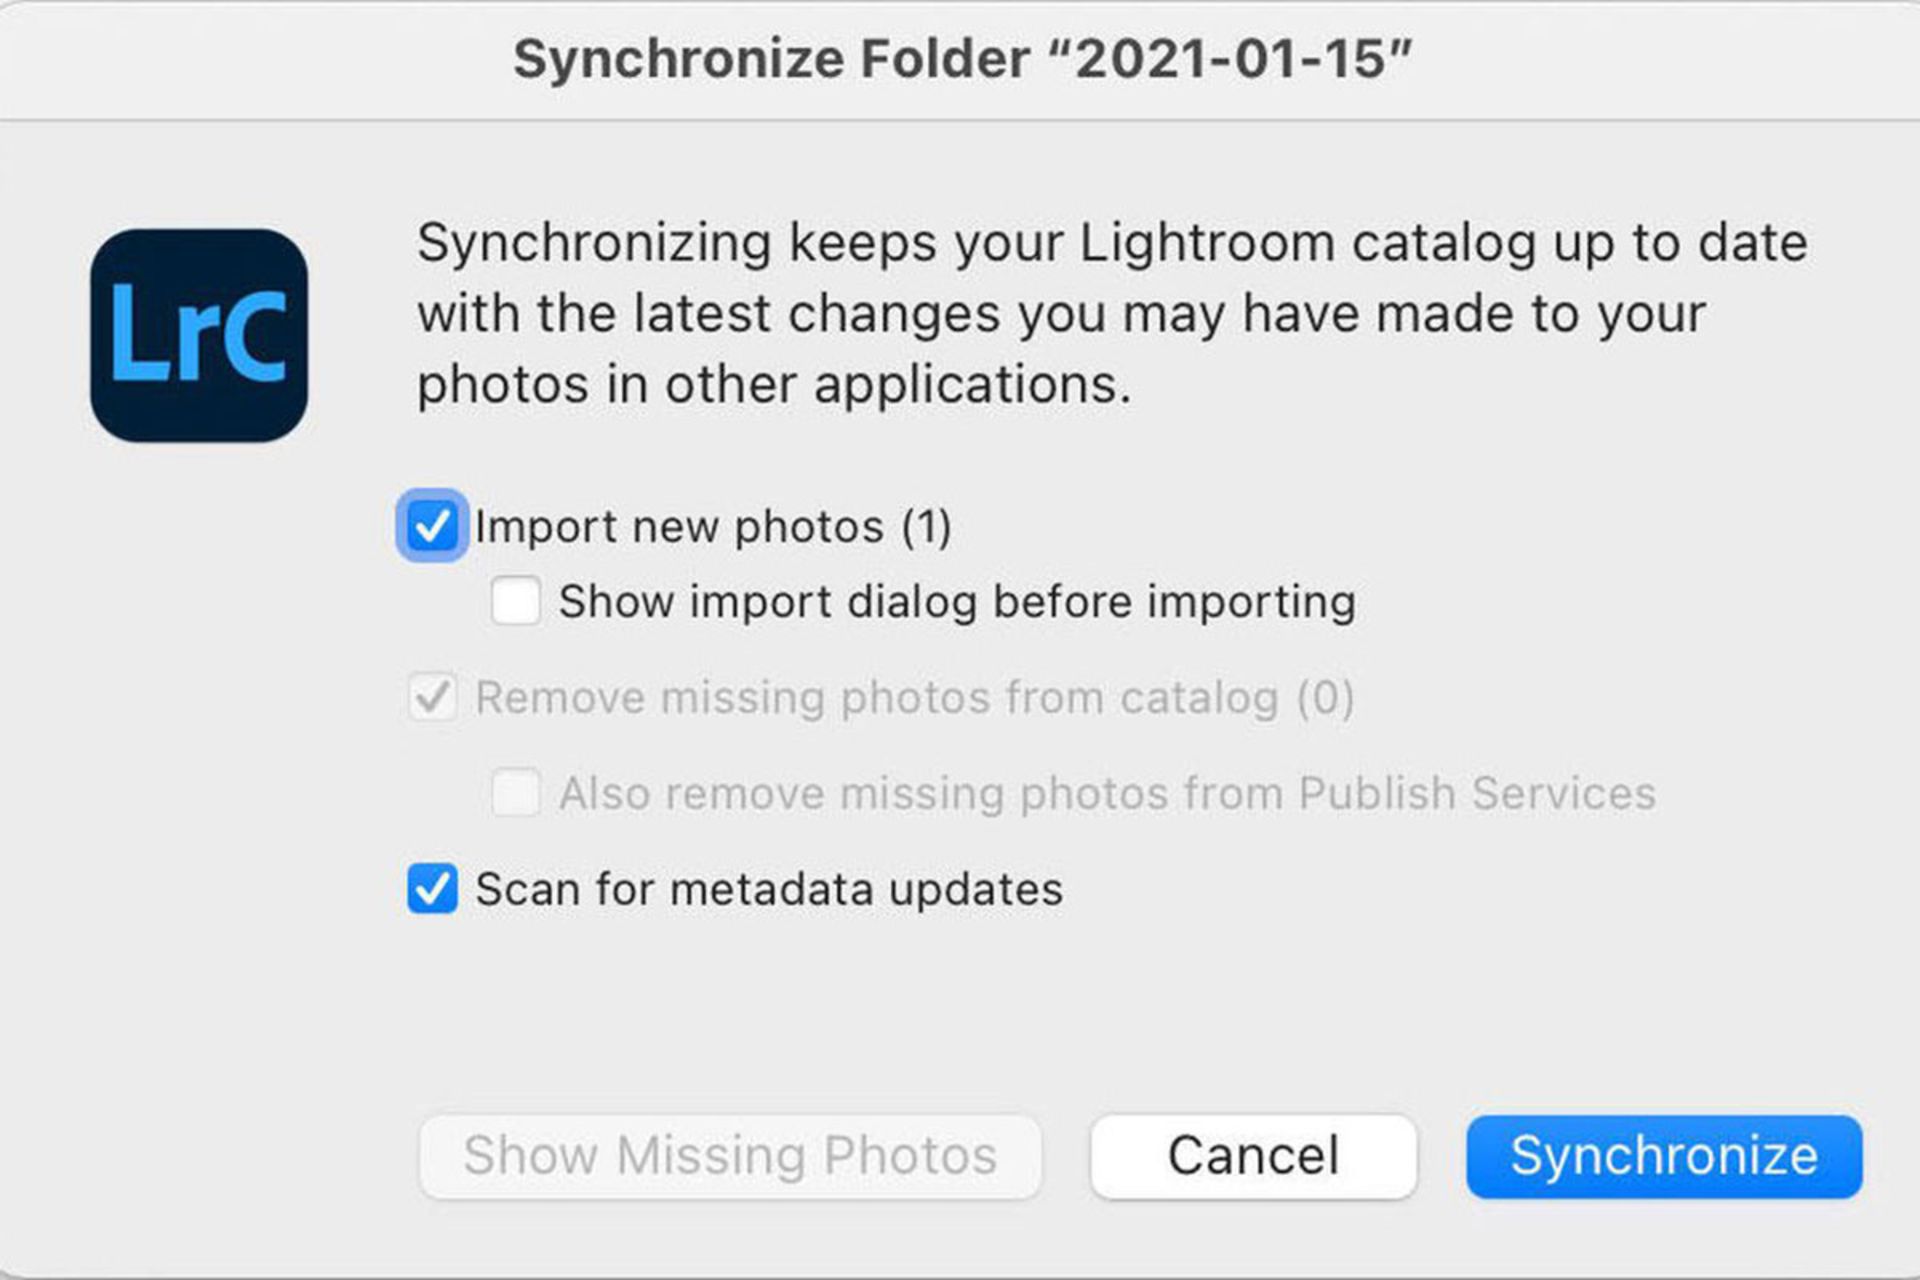
Task: Cancel the synchronize folder dialog
Action: click(1253, 1156)
